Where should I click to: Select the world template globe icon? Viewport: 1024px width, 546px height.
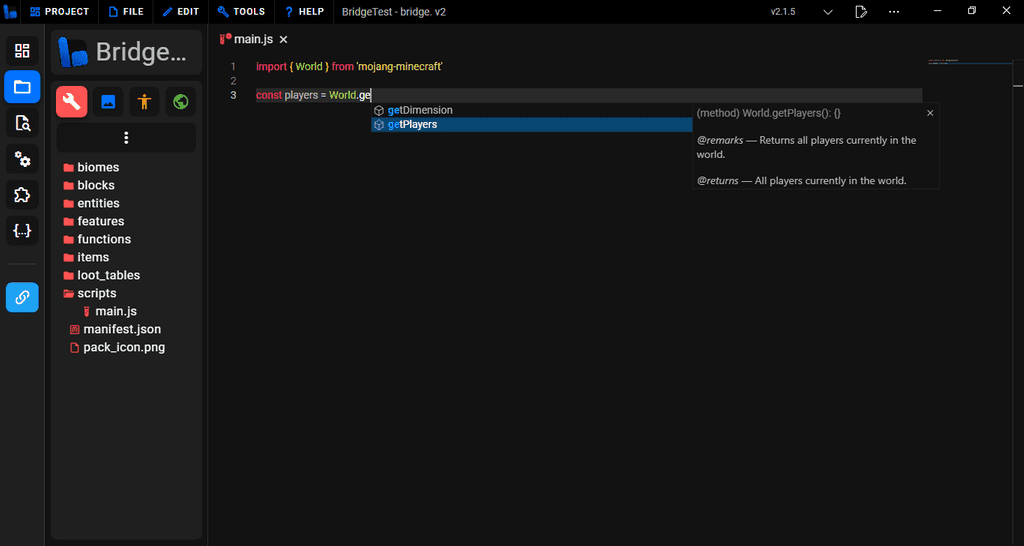[x=180, y=101]
